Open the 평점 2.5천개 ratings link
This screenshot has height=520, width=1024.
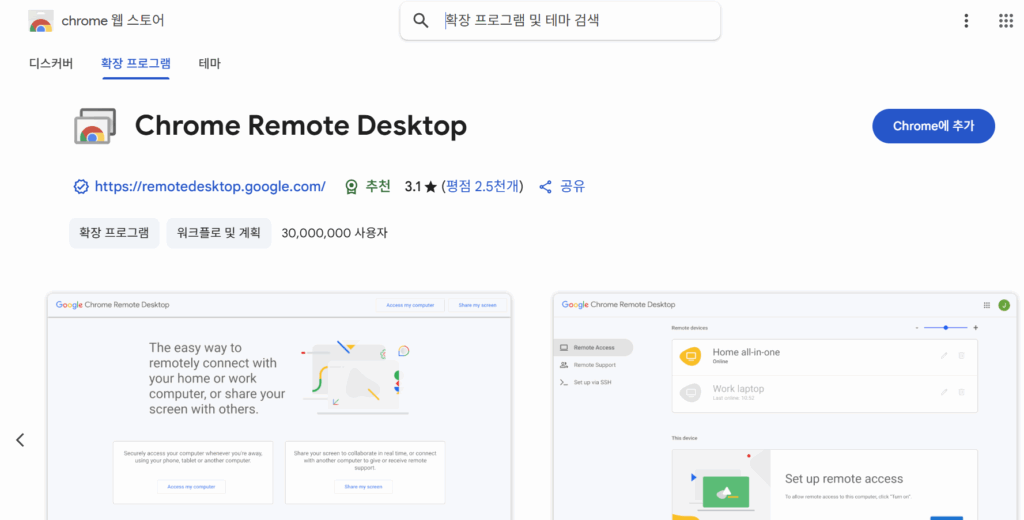[483, 187]
